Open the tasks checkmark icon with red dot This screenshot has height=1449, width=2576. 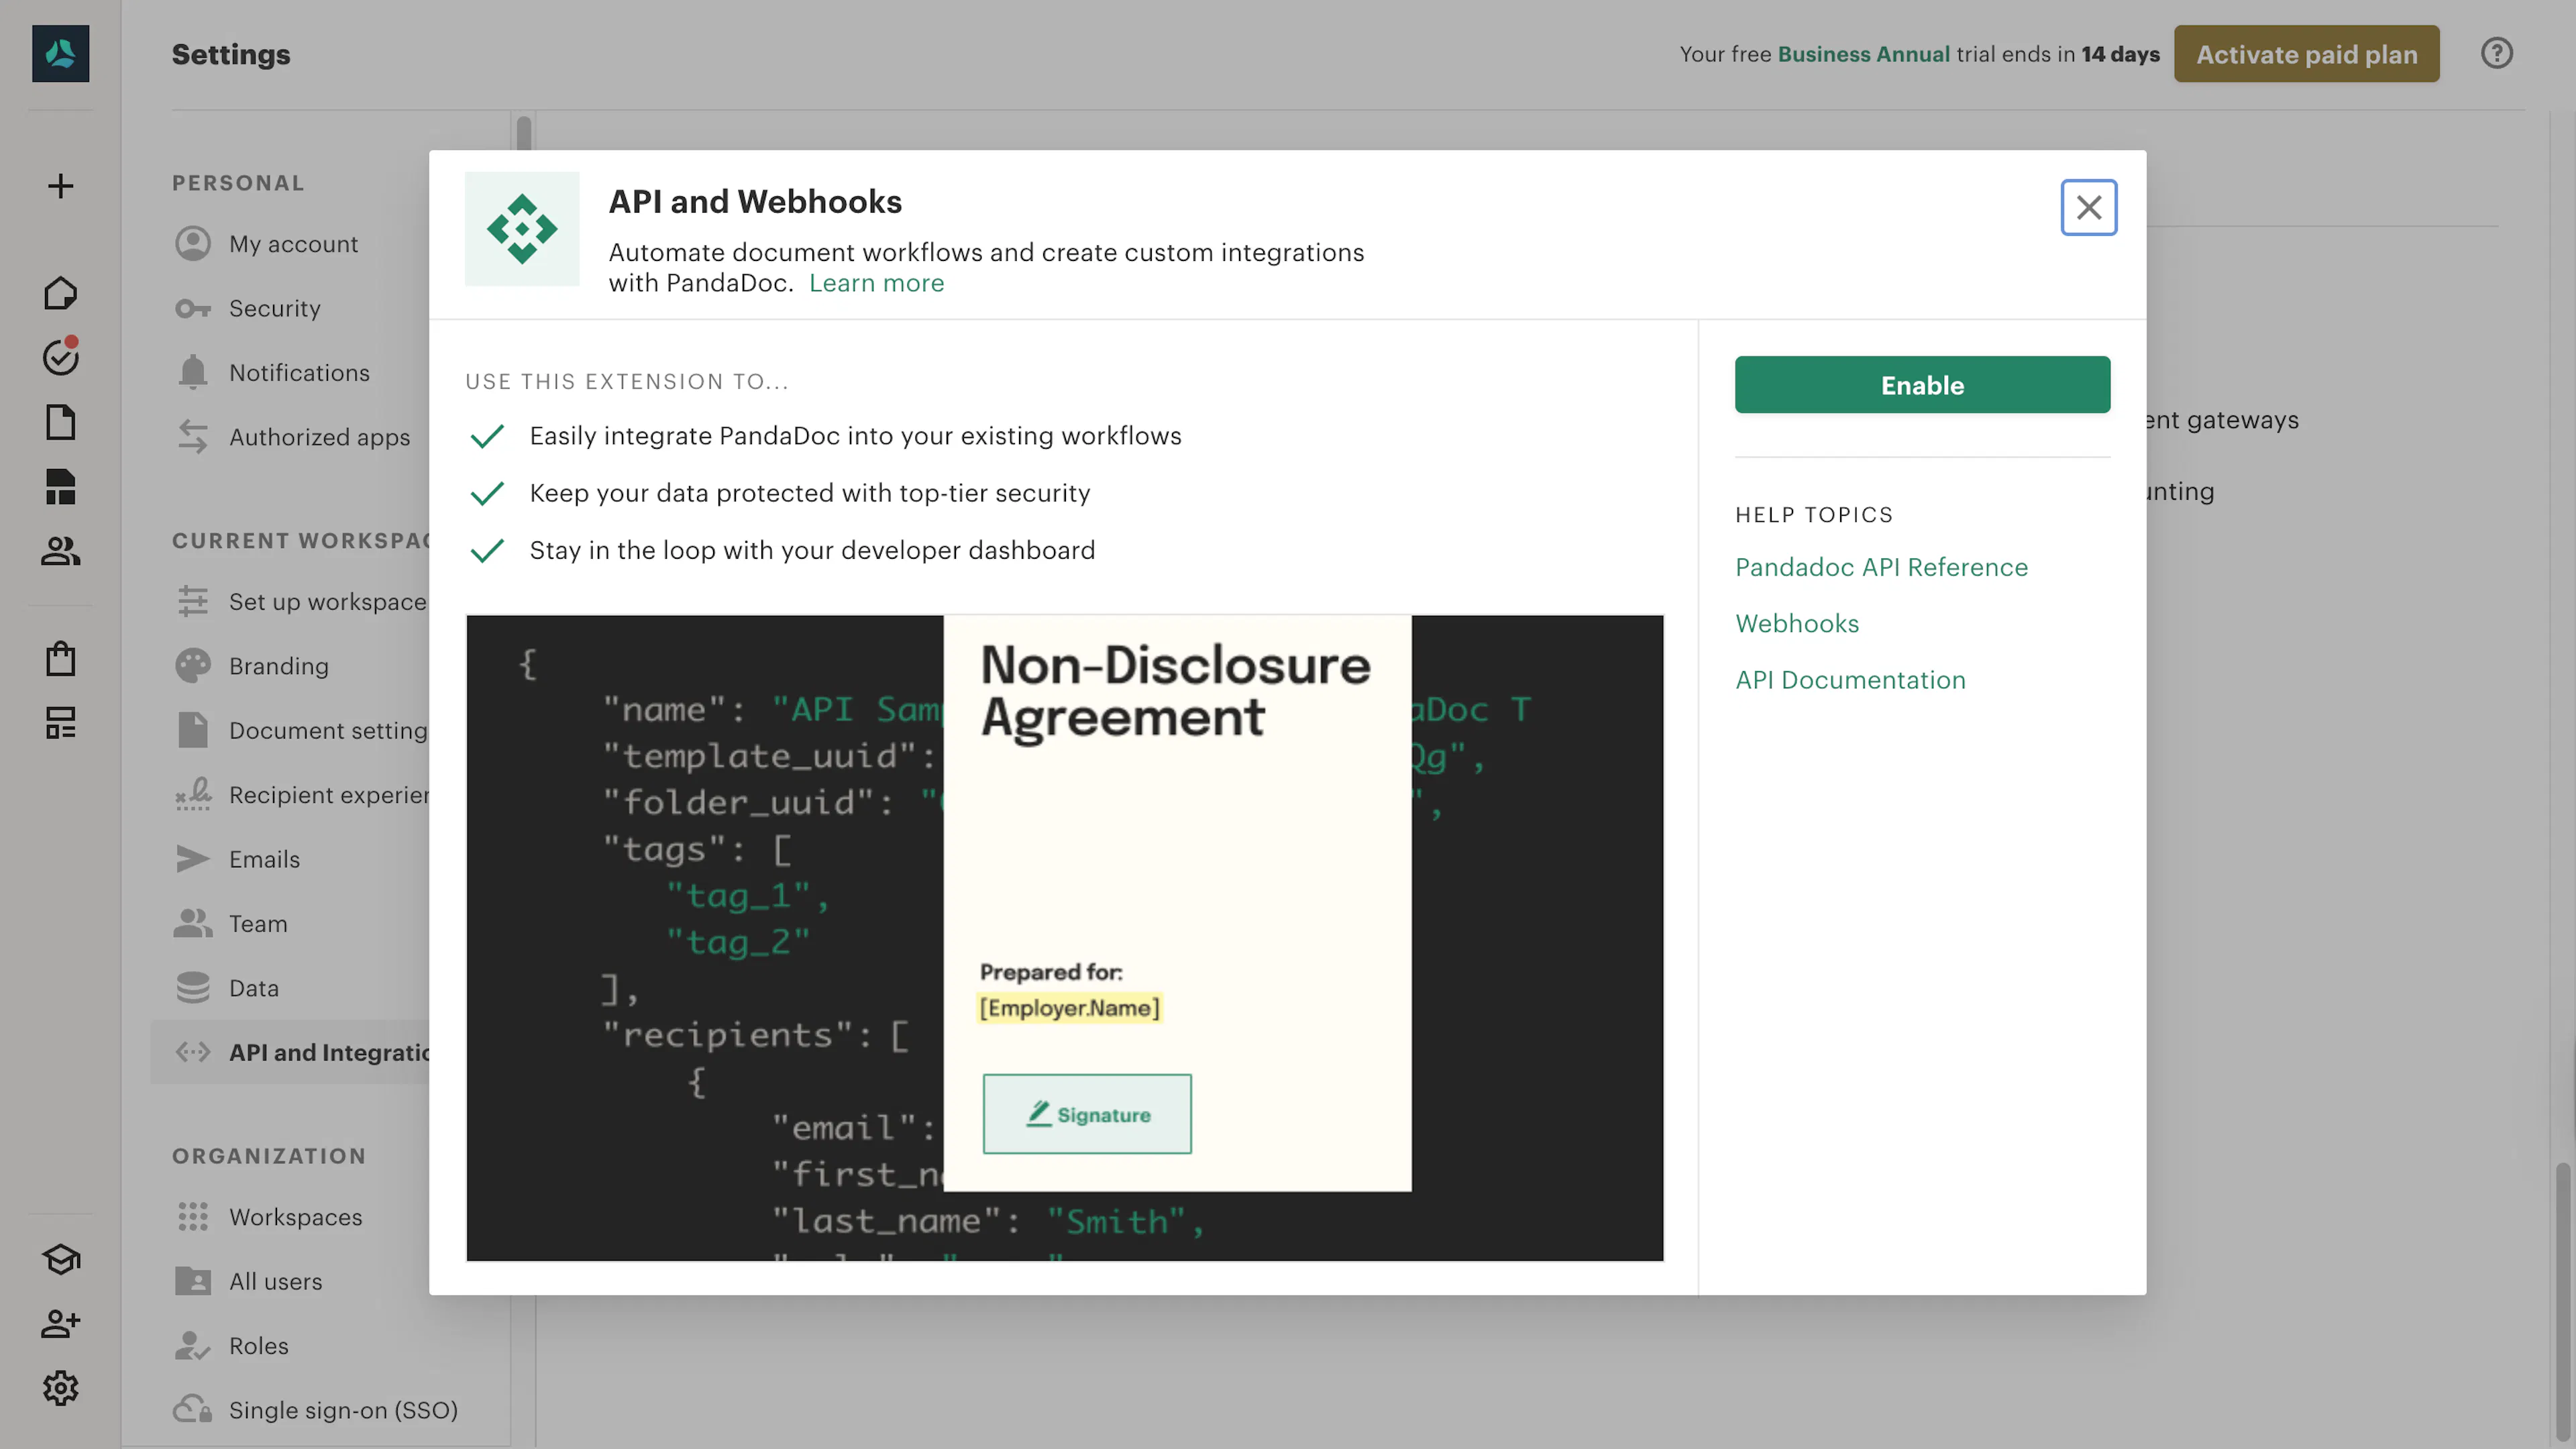(x=60, y=357)
